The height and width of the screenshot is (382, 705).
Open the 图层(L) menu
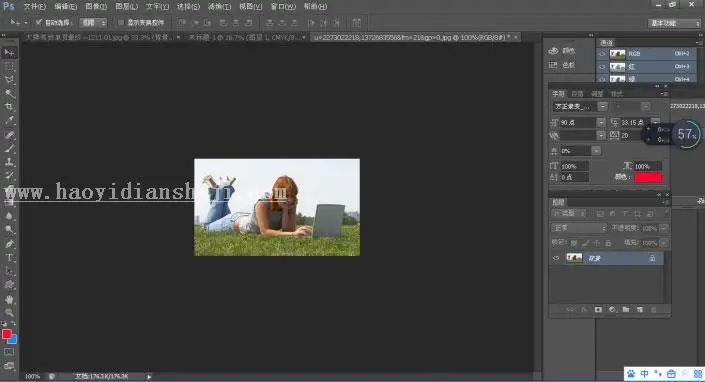point(126,7)
